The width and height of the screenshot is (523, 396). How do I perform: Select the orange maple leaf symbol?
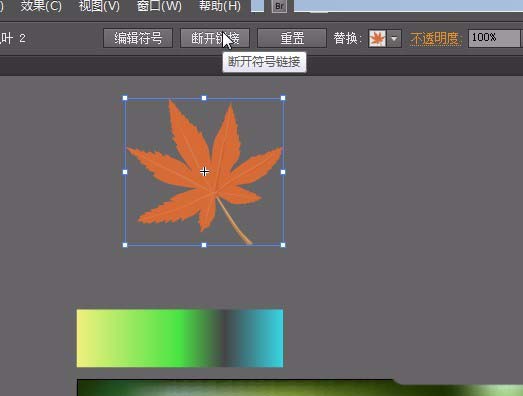[204, 171]
